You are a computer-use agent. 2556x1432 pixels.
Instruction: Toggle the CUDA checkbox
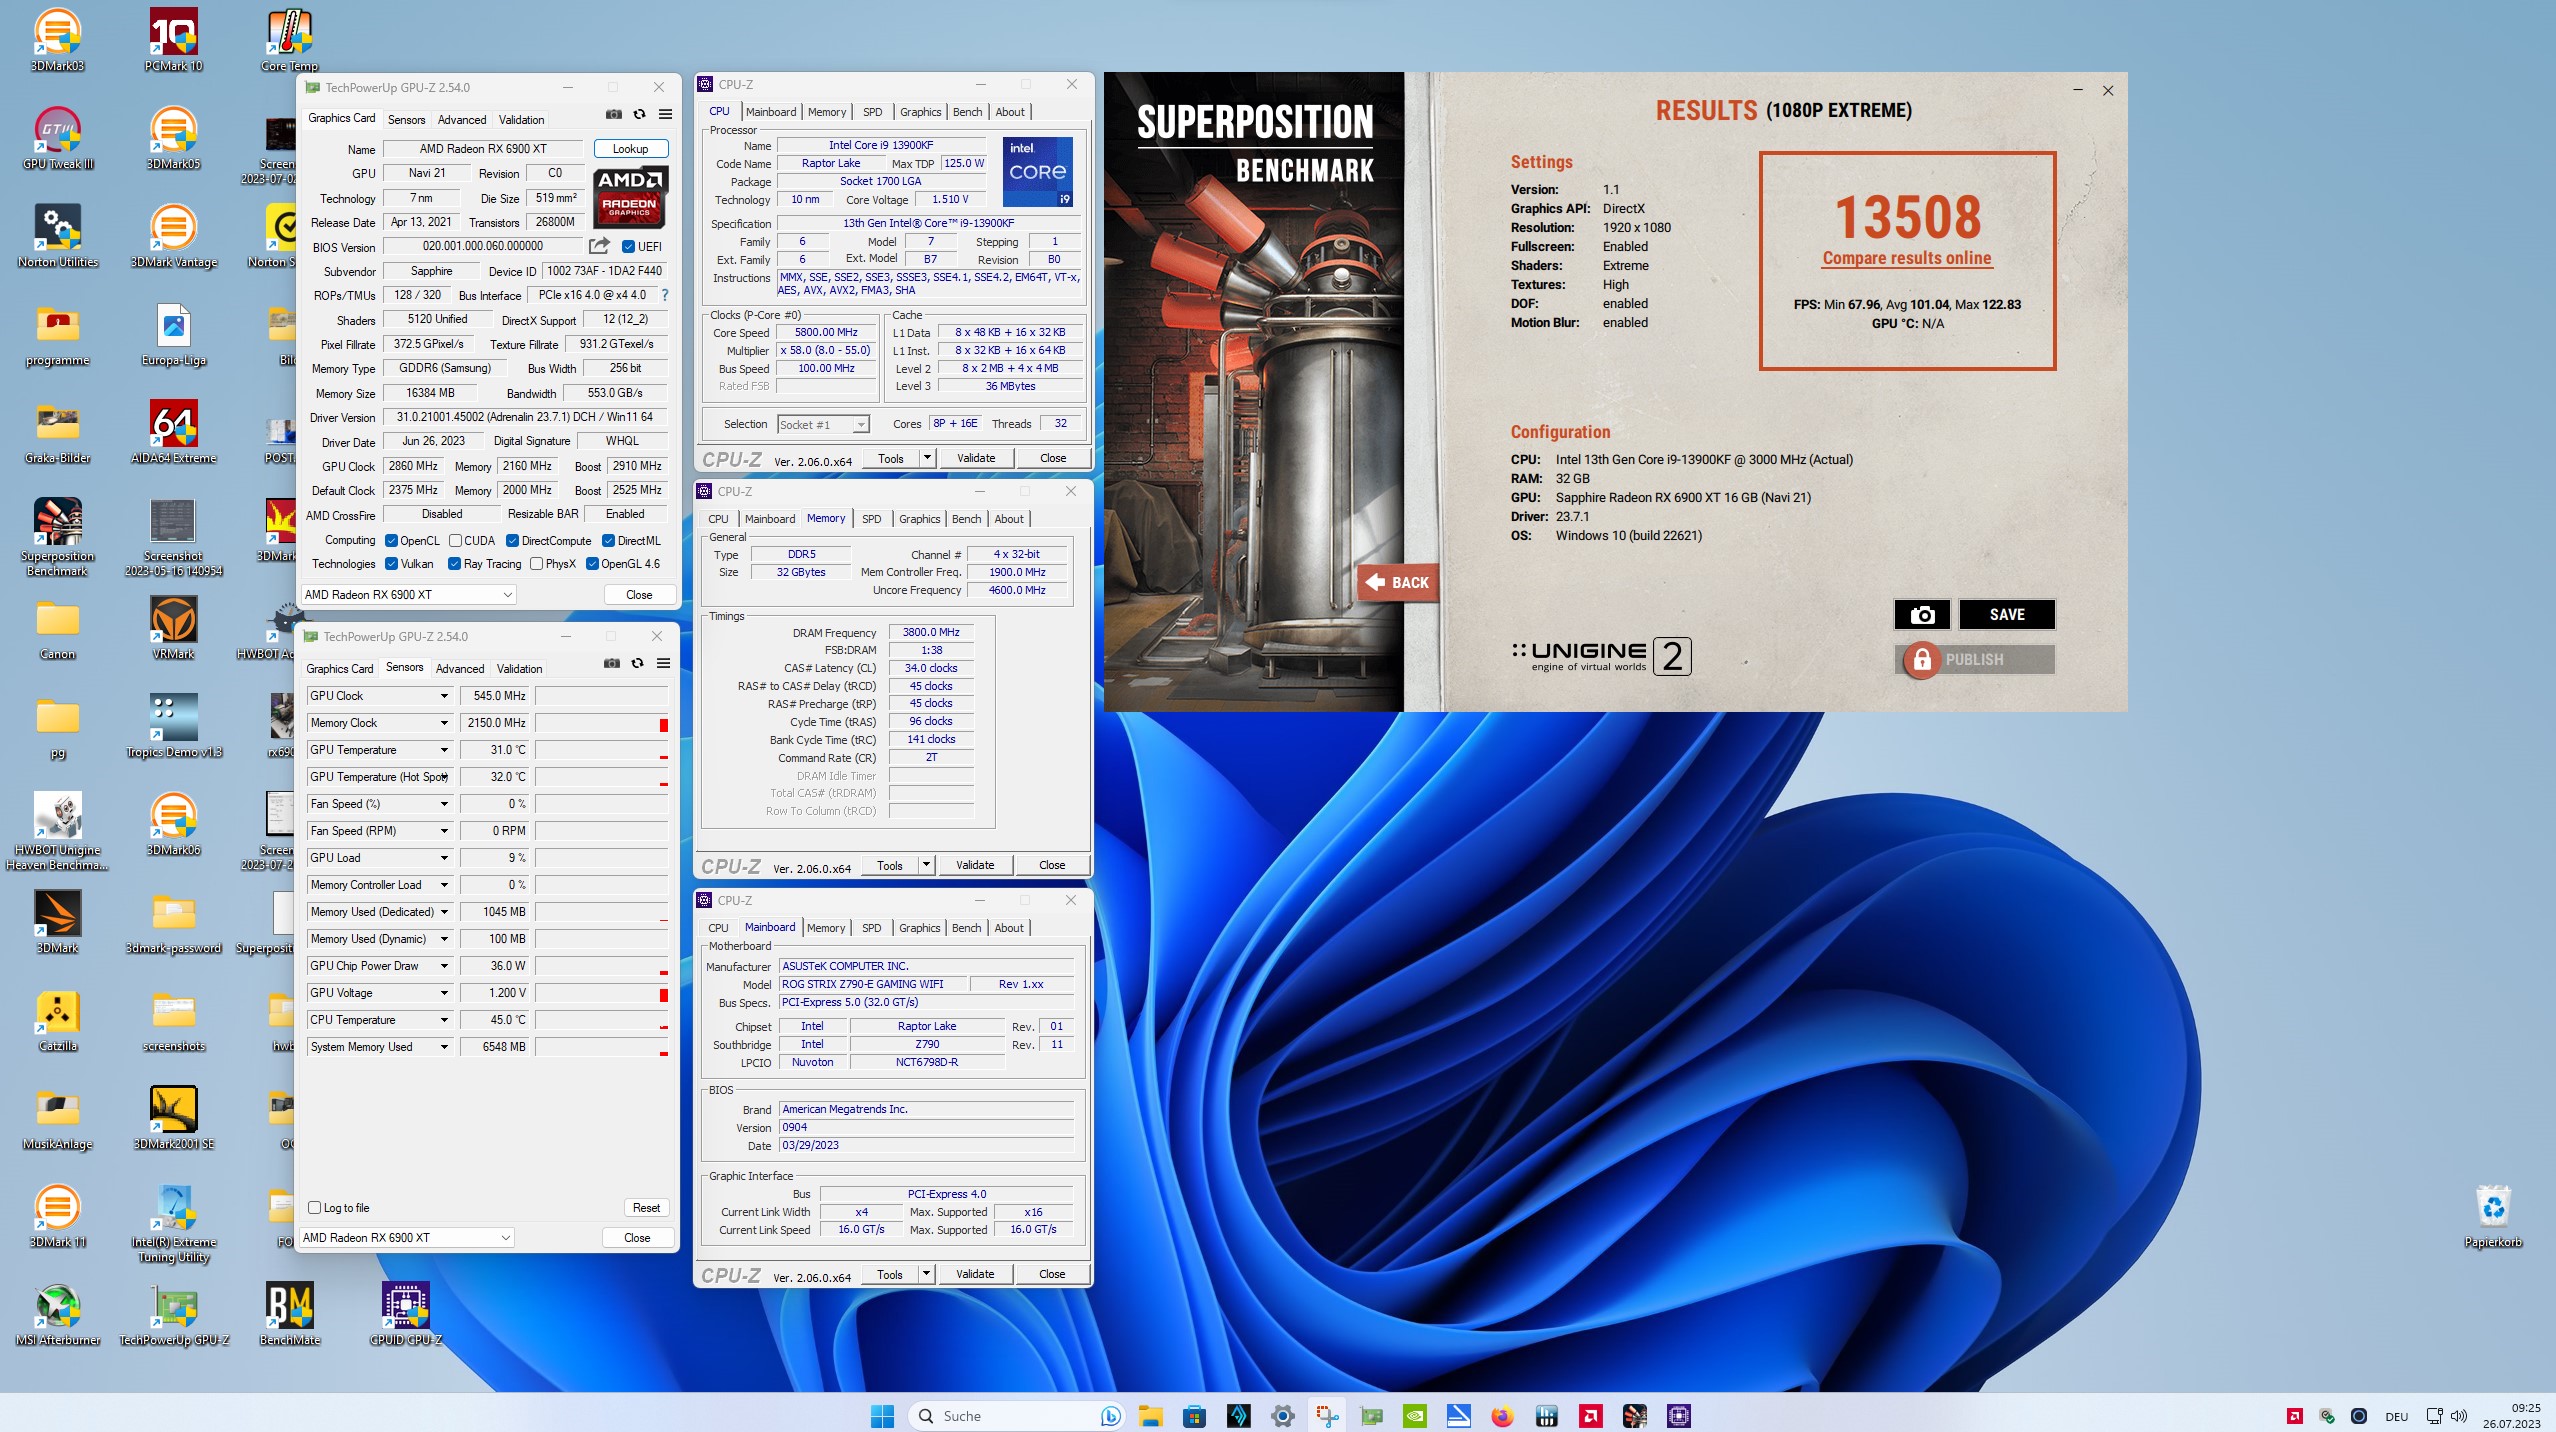pos(455,541)
